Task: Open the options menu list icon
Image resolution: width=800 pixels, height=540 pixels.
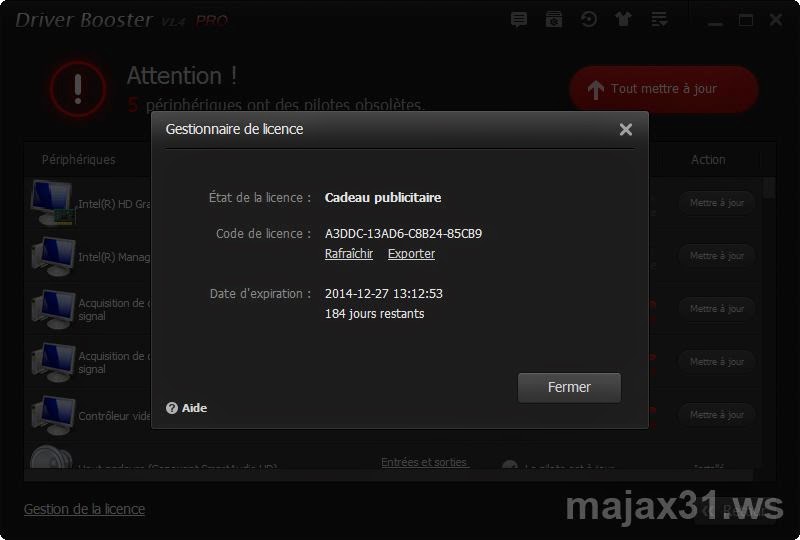Action: (x=659, y=19)
